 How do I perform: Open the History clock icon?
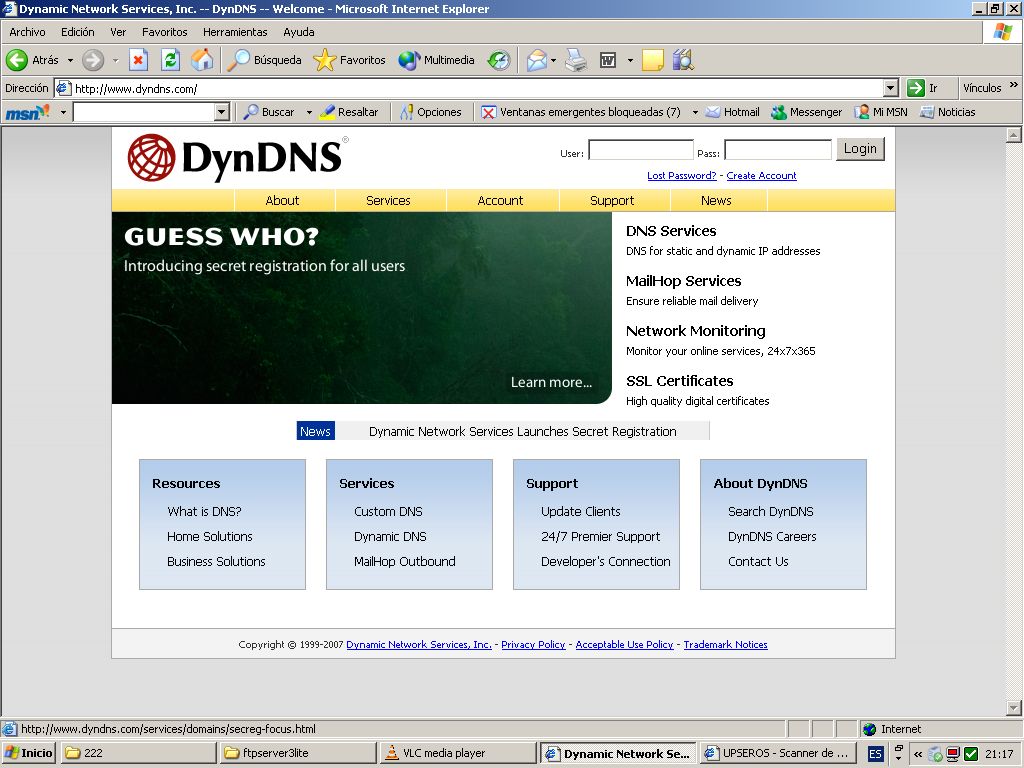point(499,60)
